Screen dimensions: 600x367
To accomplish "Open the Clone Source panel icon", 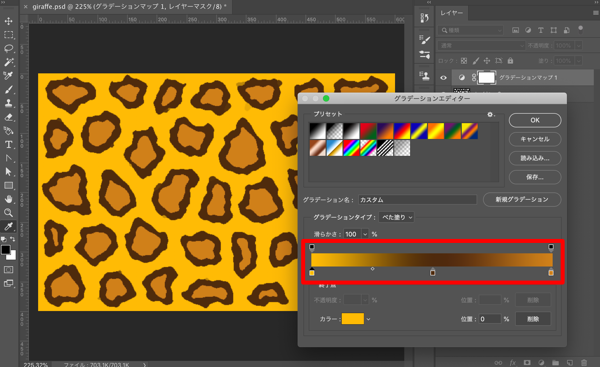I will (424, 76).
